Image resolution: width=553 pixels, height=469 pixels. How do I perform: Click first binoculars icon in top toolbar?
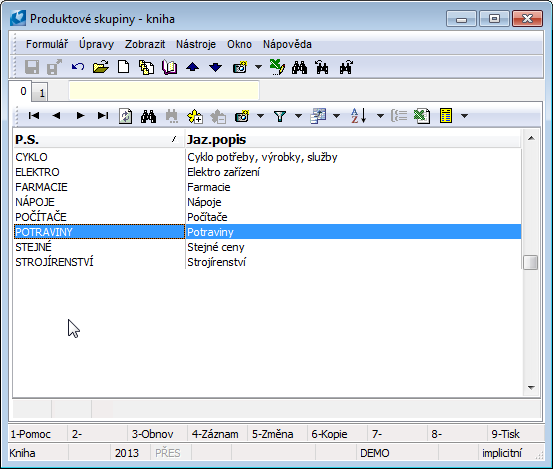[x=299, y=67]
